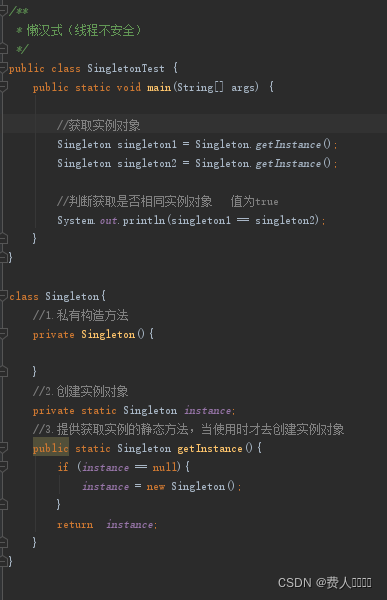387x600 pixels.
Task: Click the //获取实例对象 comment line
Action: [x=98, y=125]
